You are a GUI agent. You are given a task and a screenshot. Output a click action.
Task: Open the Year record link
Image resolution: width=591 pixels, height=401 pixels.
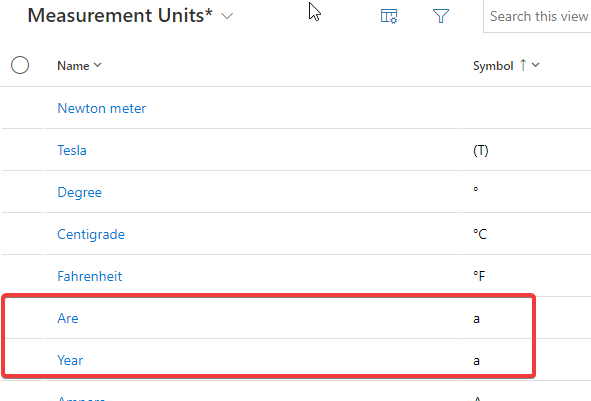(70, 360)
